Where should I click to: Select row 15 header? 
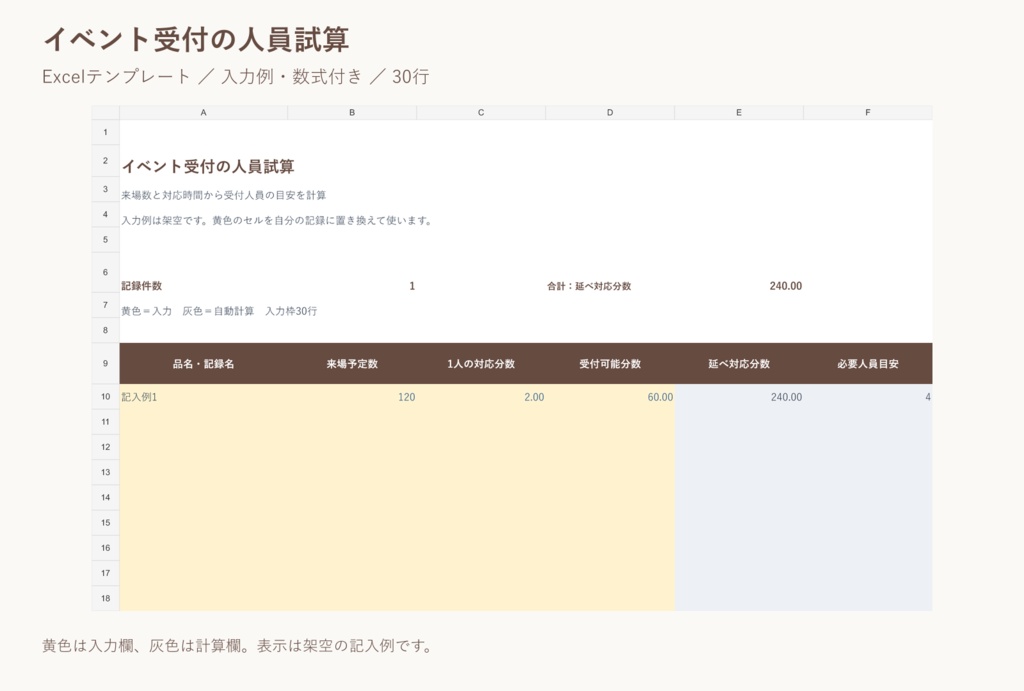click(x=105, y=522)
